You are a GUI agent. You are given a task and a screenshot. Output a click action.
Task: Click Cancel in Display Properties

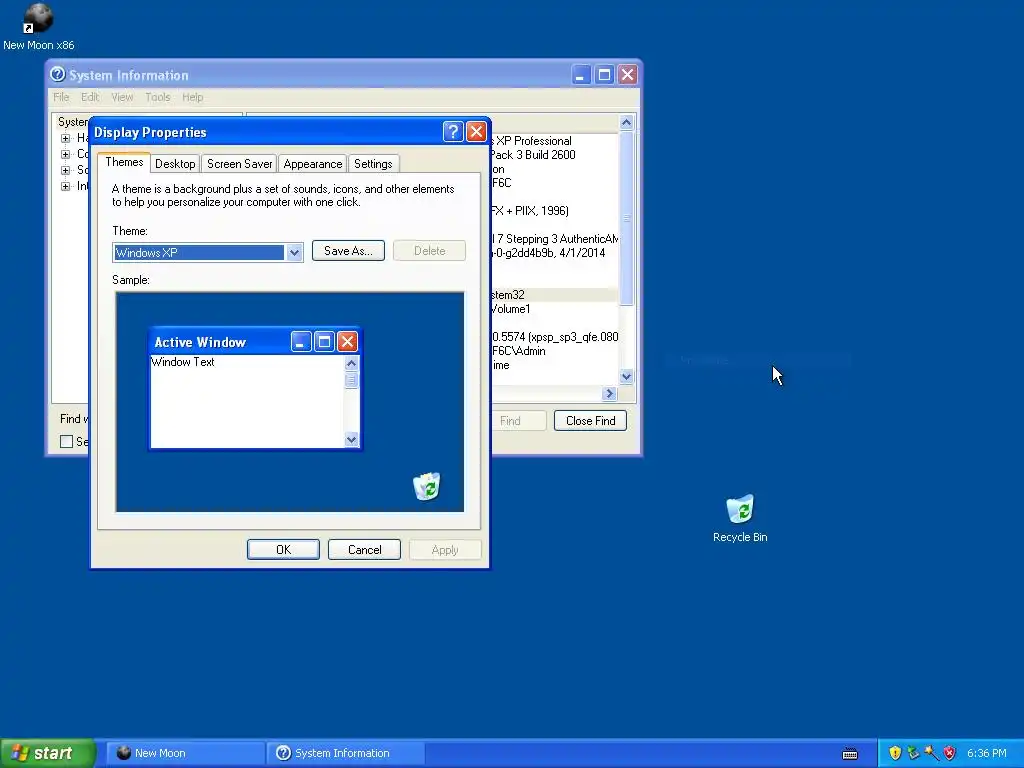364,550
